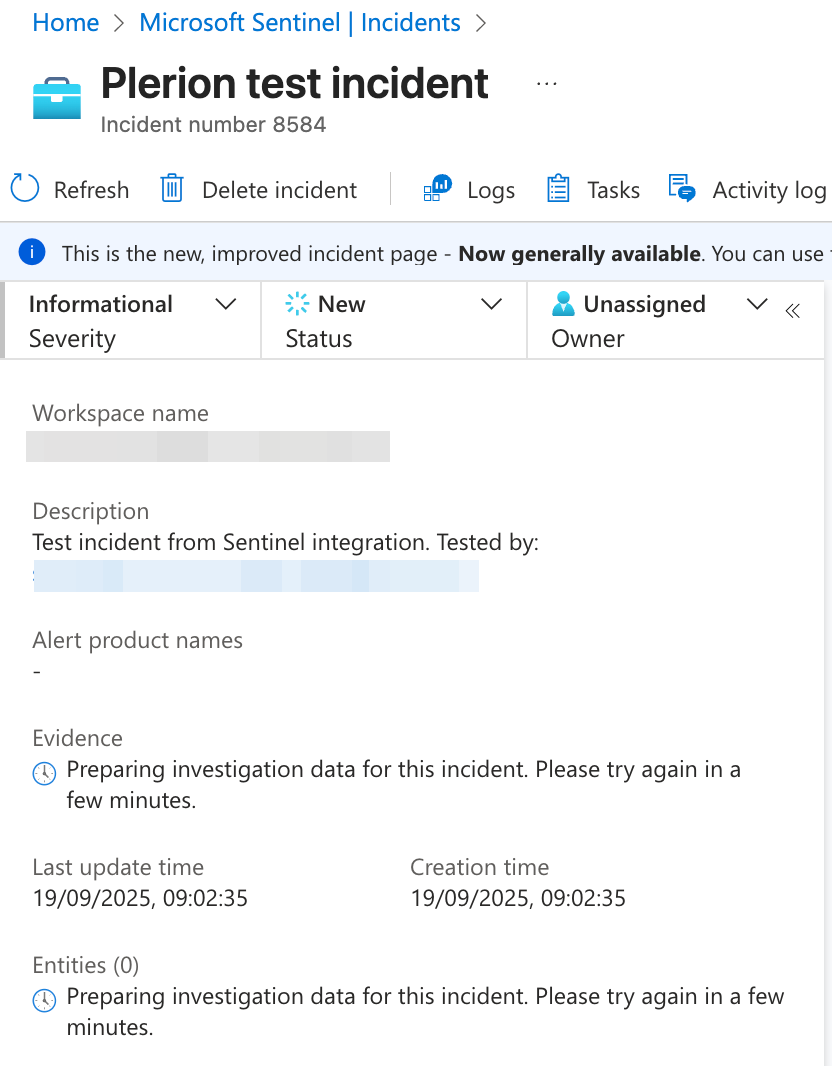This screenshot has height=1066, width=832.
Task: Click the blurred tester email link
Action: click(256, 576)
